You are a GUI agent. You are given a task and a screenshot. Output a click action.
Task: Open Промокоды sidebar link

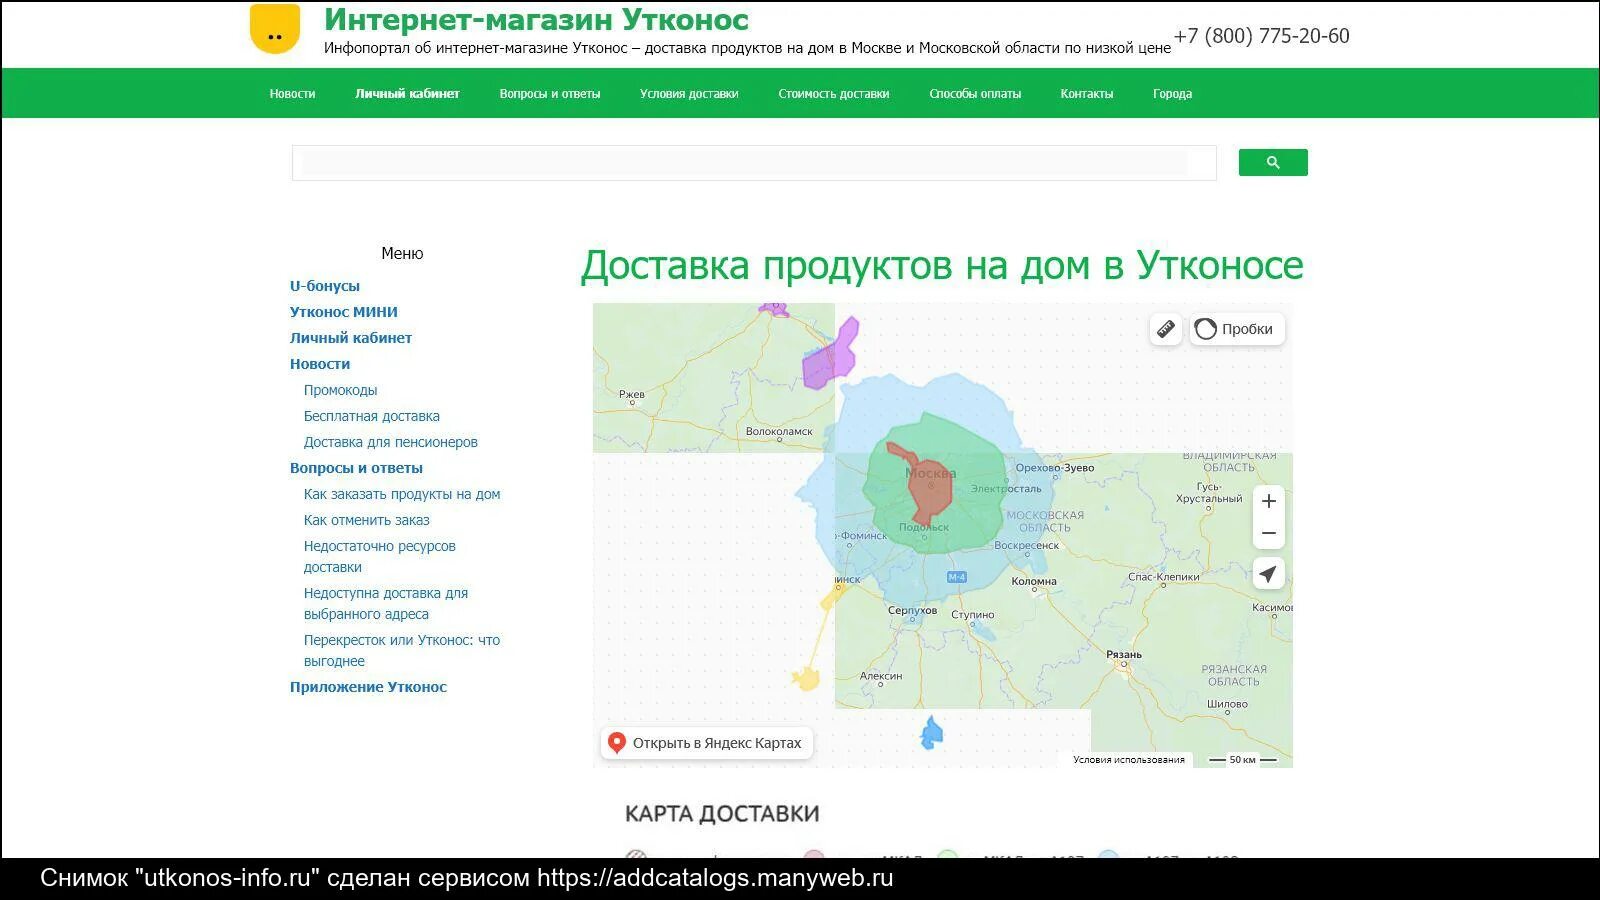coord(341,390)
